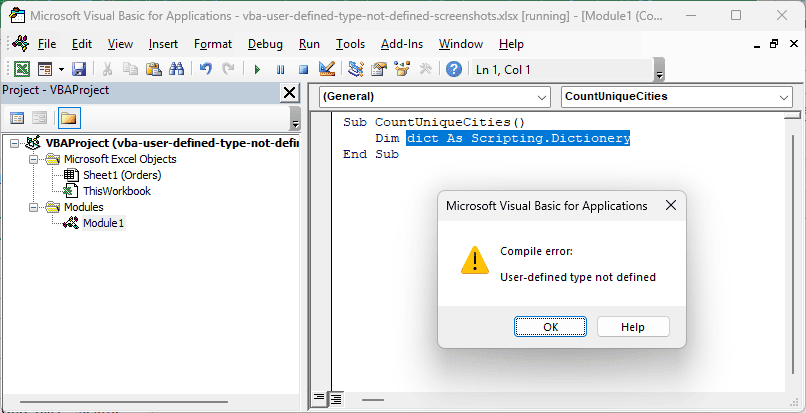The height and width of the screenshot is (413, 806).
Task: Switch to Full Module View button
Action: (x=336, y=399)
